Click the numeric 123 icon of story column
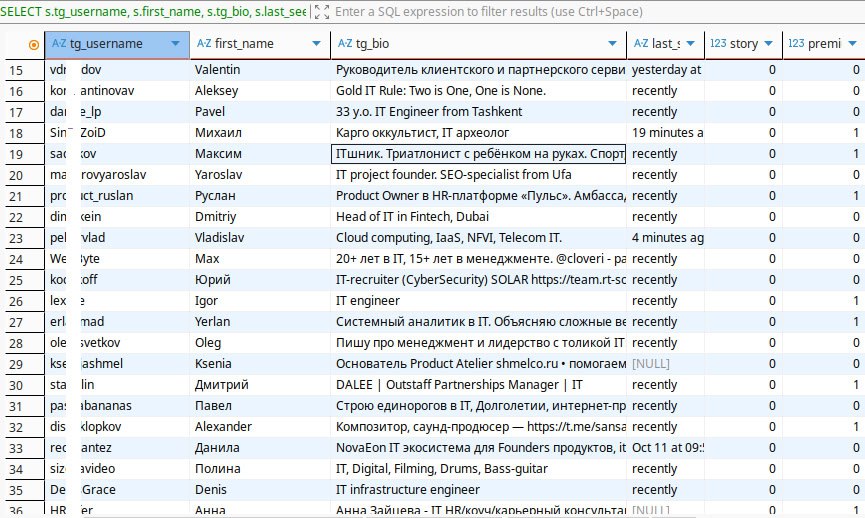Screen dimensions: 865x518 [717, 44]
